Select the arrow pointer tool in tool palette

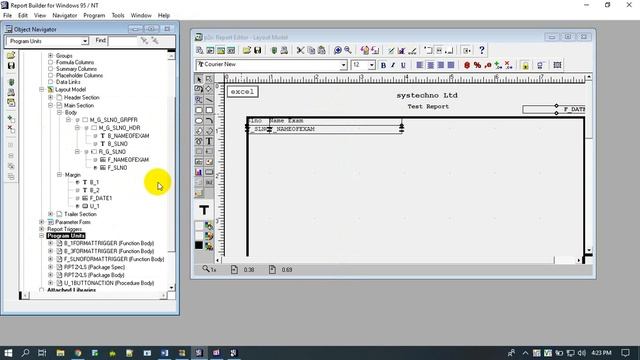pyautogui.click(x=199, y=79)
